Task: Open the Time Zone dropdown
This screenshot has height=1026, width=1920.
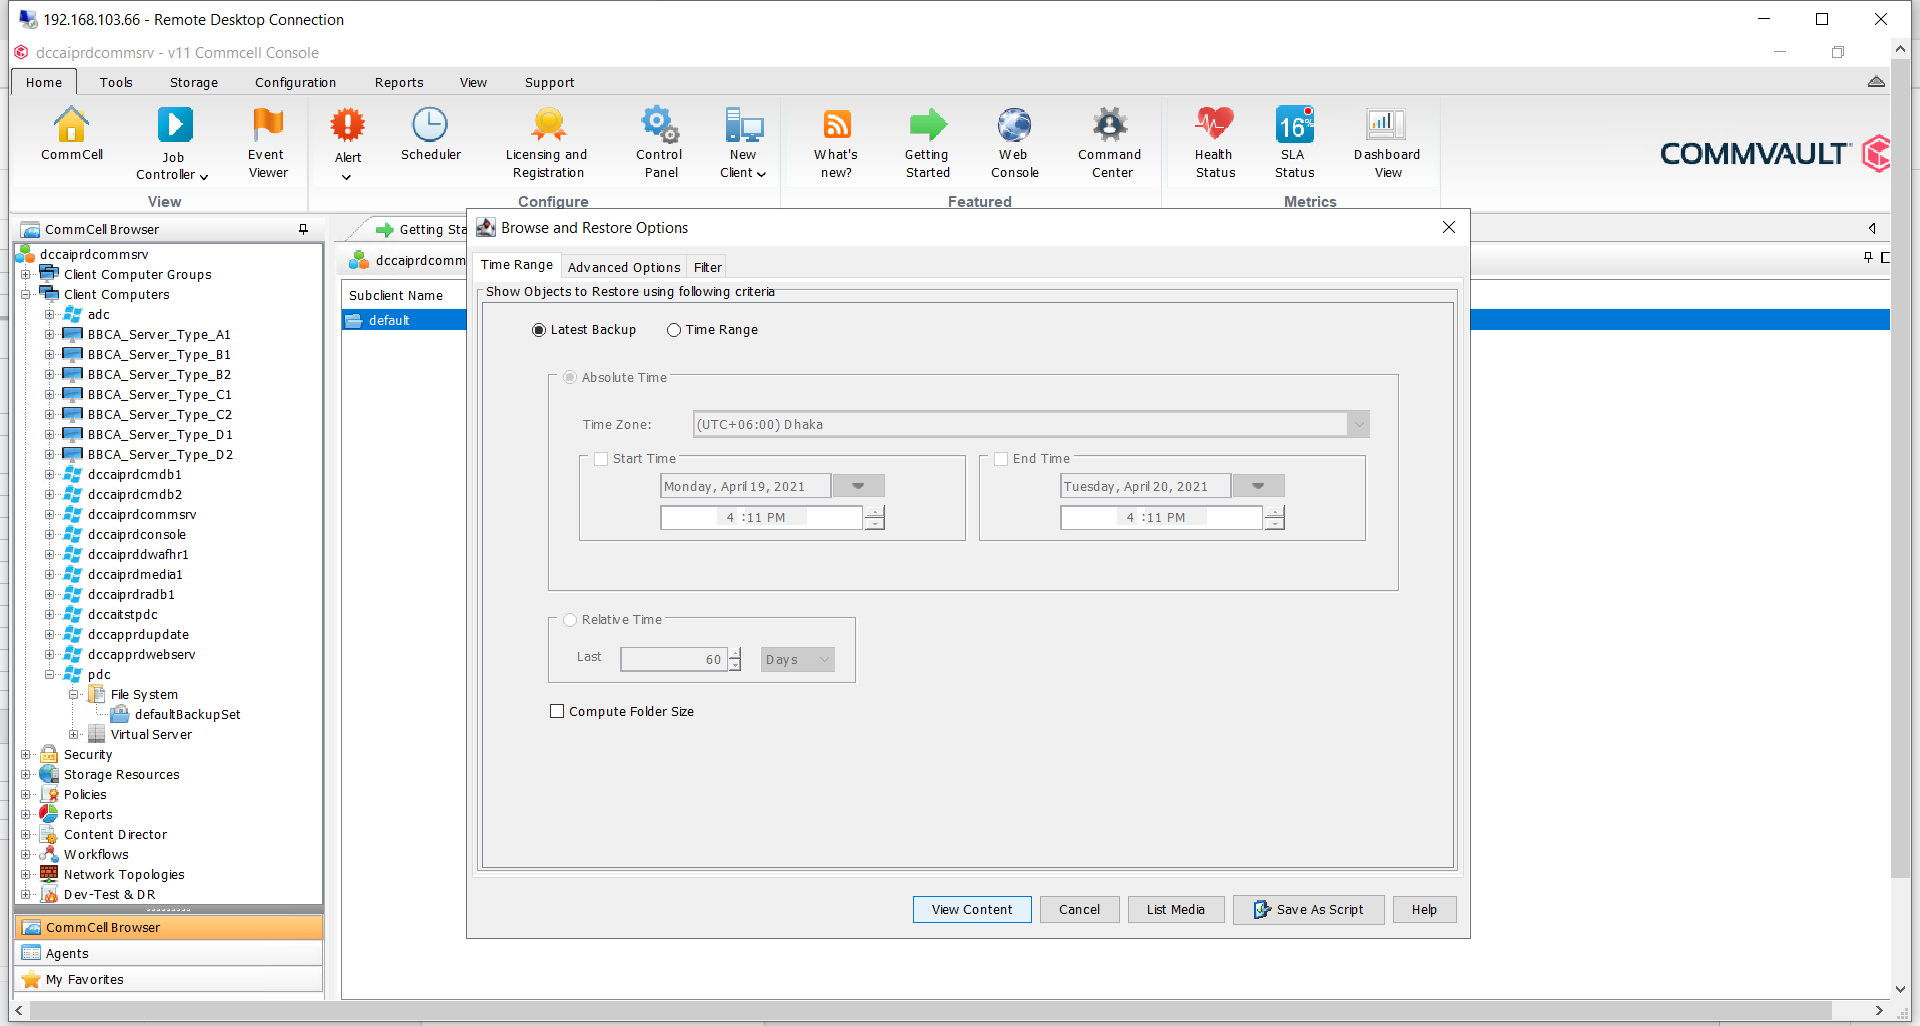Action: (1358, 424)
